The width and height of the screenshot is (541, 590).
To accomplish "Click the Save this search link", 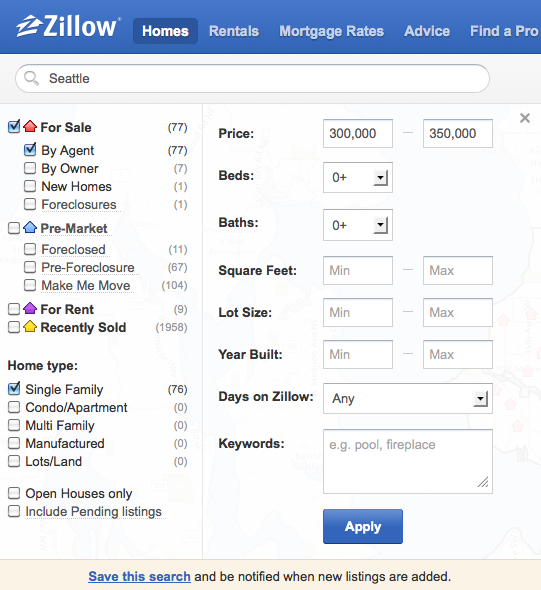I will pos(139,576).
